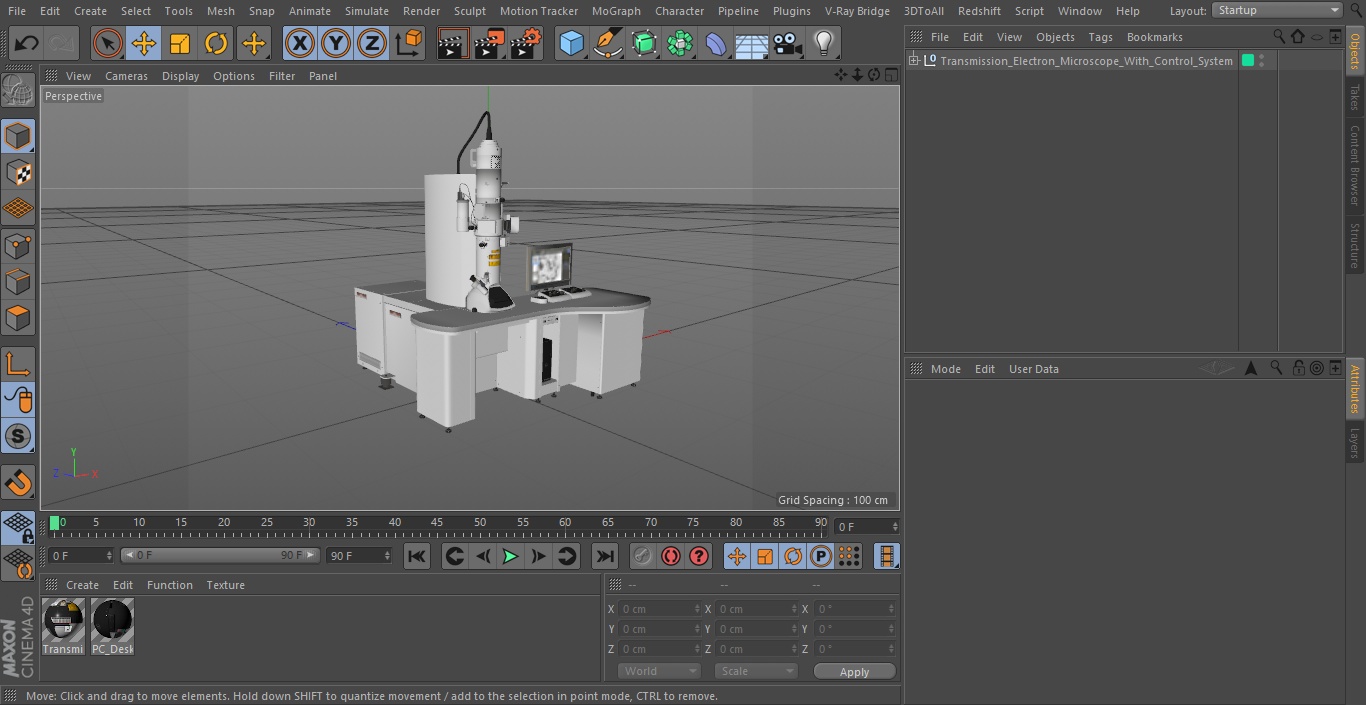Viewport: 1366px width, 705px height.
Task: Open the MoGraph menu
Action: (x=616, y=11)
